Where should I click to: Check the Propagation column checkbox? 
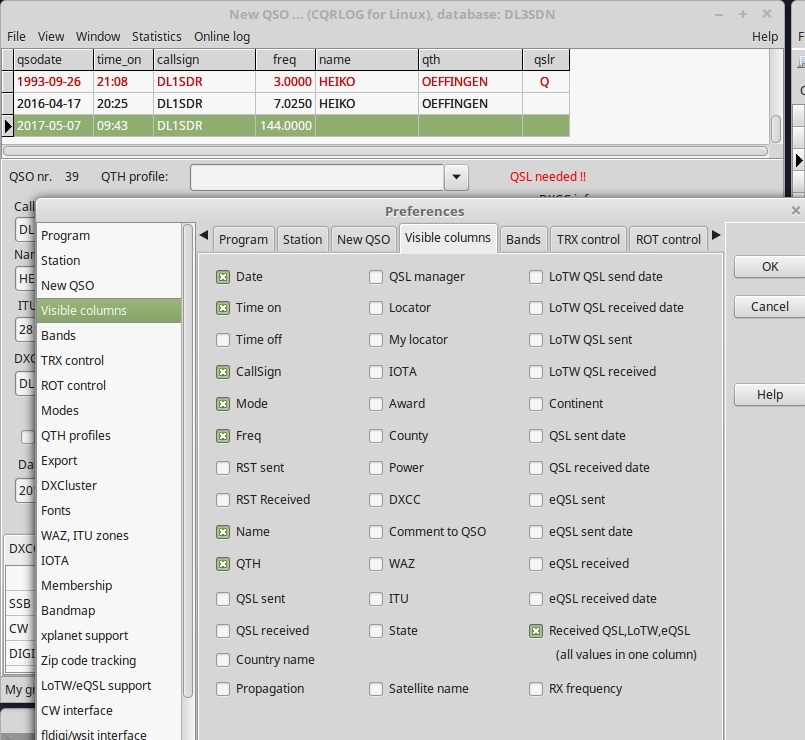223,689
